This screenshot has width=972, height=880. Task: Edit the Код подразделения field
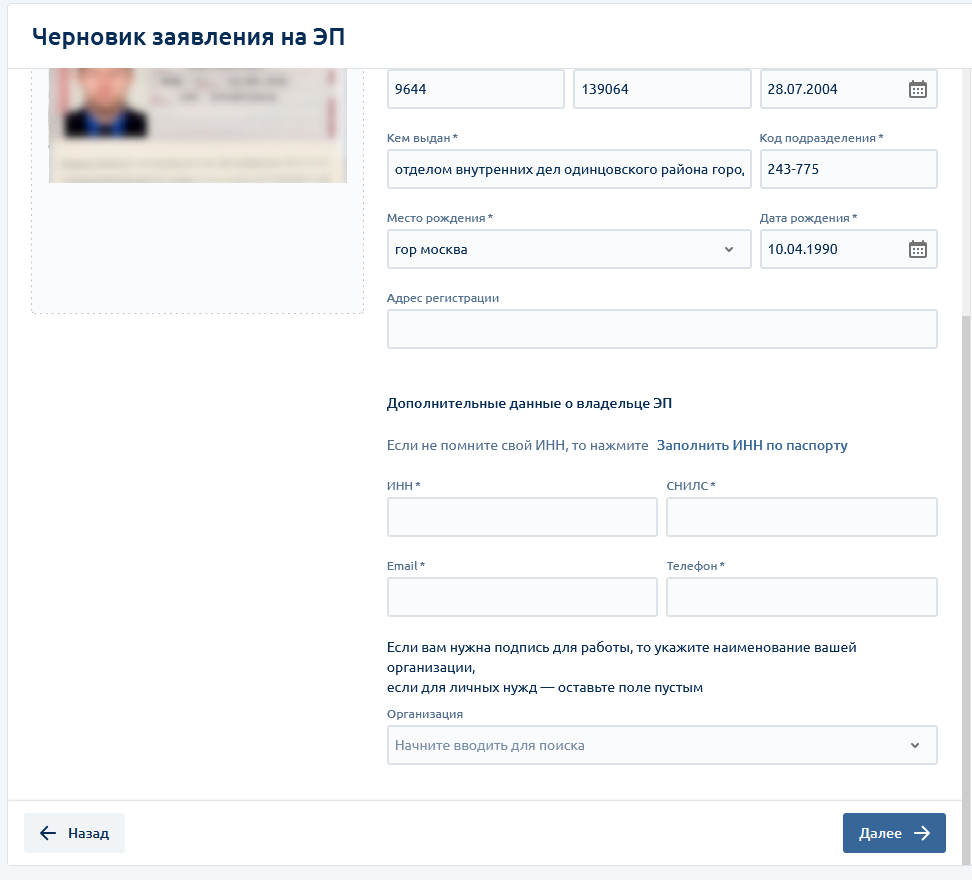point(848,169)
